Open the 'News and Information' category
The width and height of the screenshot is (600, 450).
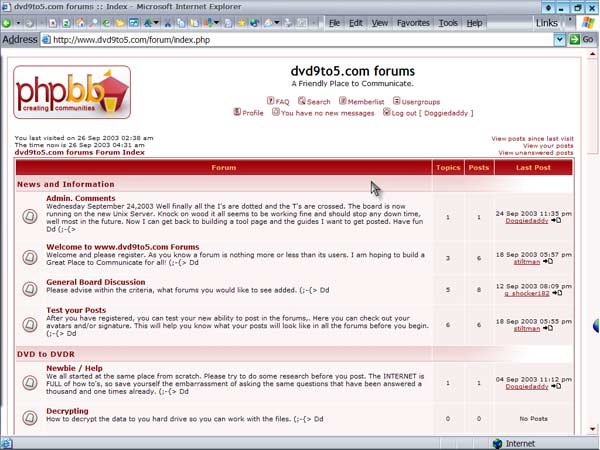(x=65, y=184)
